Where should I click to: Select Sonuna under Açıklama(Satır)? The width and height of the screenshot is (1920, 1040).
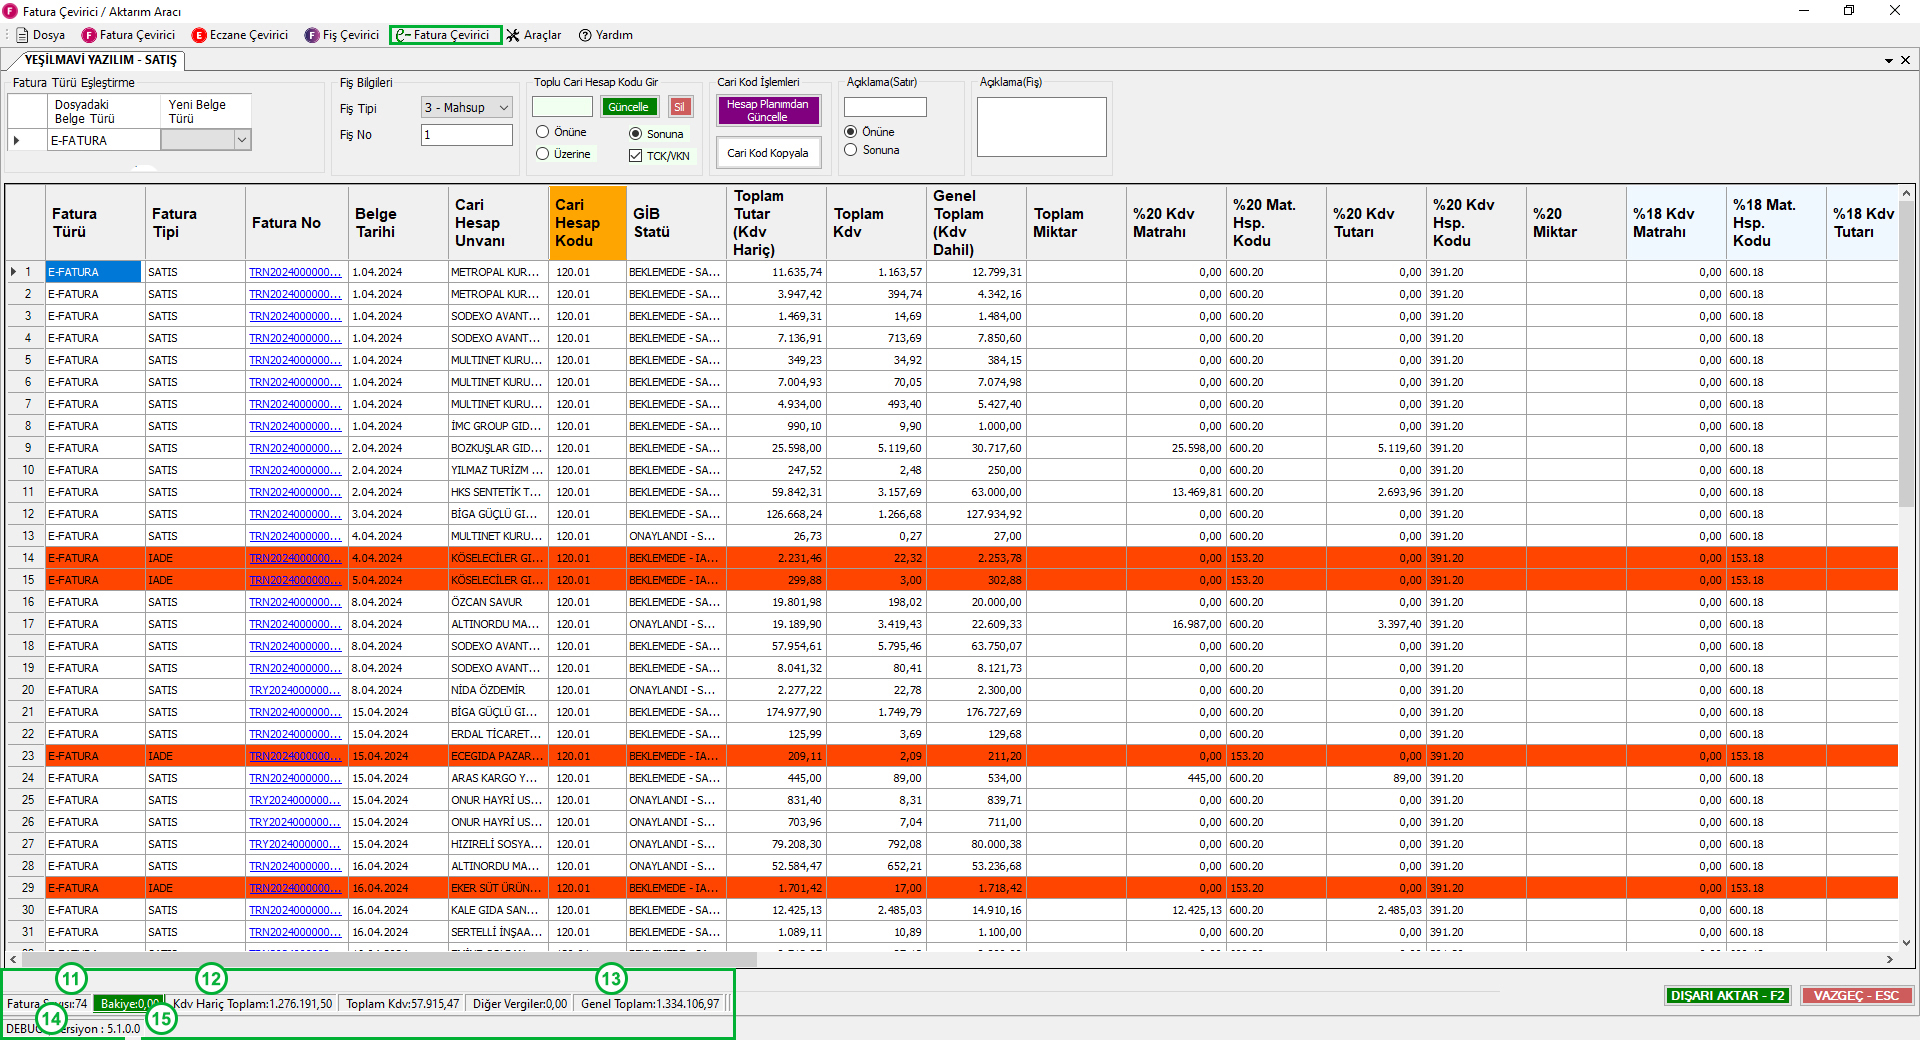click(871, 150)
